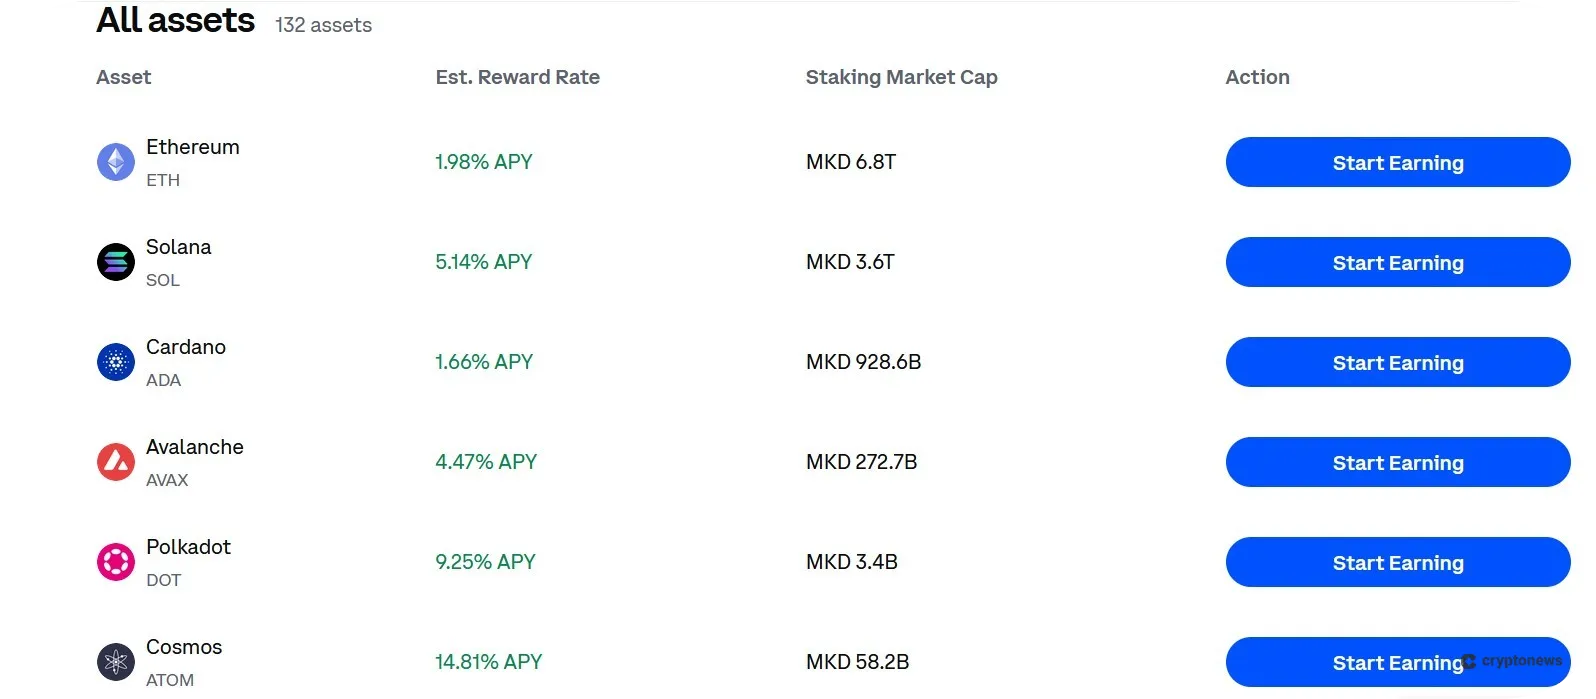Click the 14.81% APY value for Cosmos
1596x699 pixels.
click(x=488, y=661)
